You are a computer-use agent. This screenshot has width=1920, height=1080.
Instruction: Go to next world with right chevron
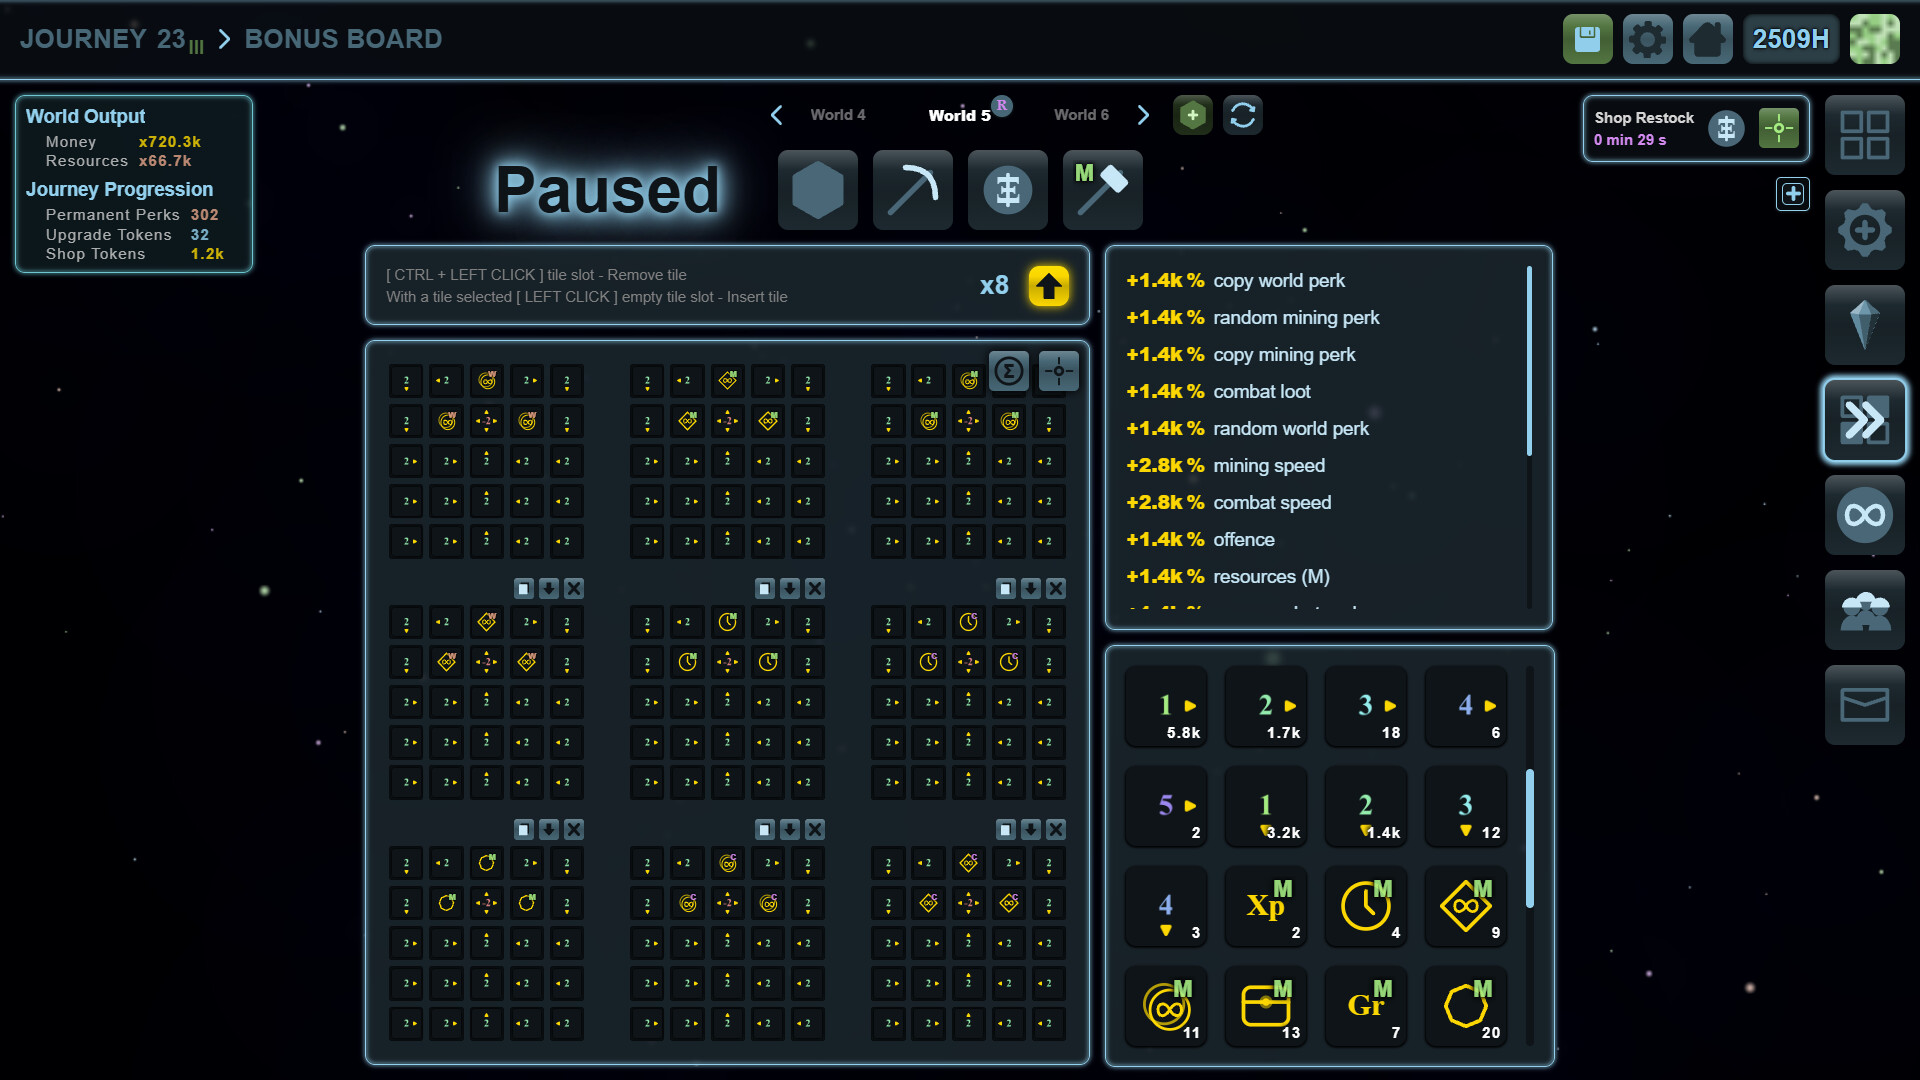pyautogui.click(x=1143, y=115)
